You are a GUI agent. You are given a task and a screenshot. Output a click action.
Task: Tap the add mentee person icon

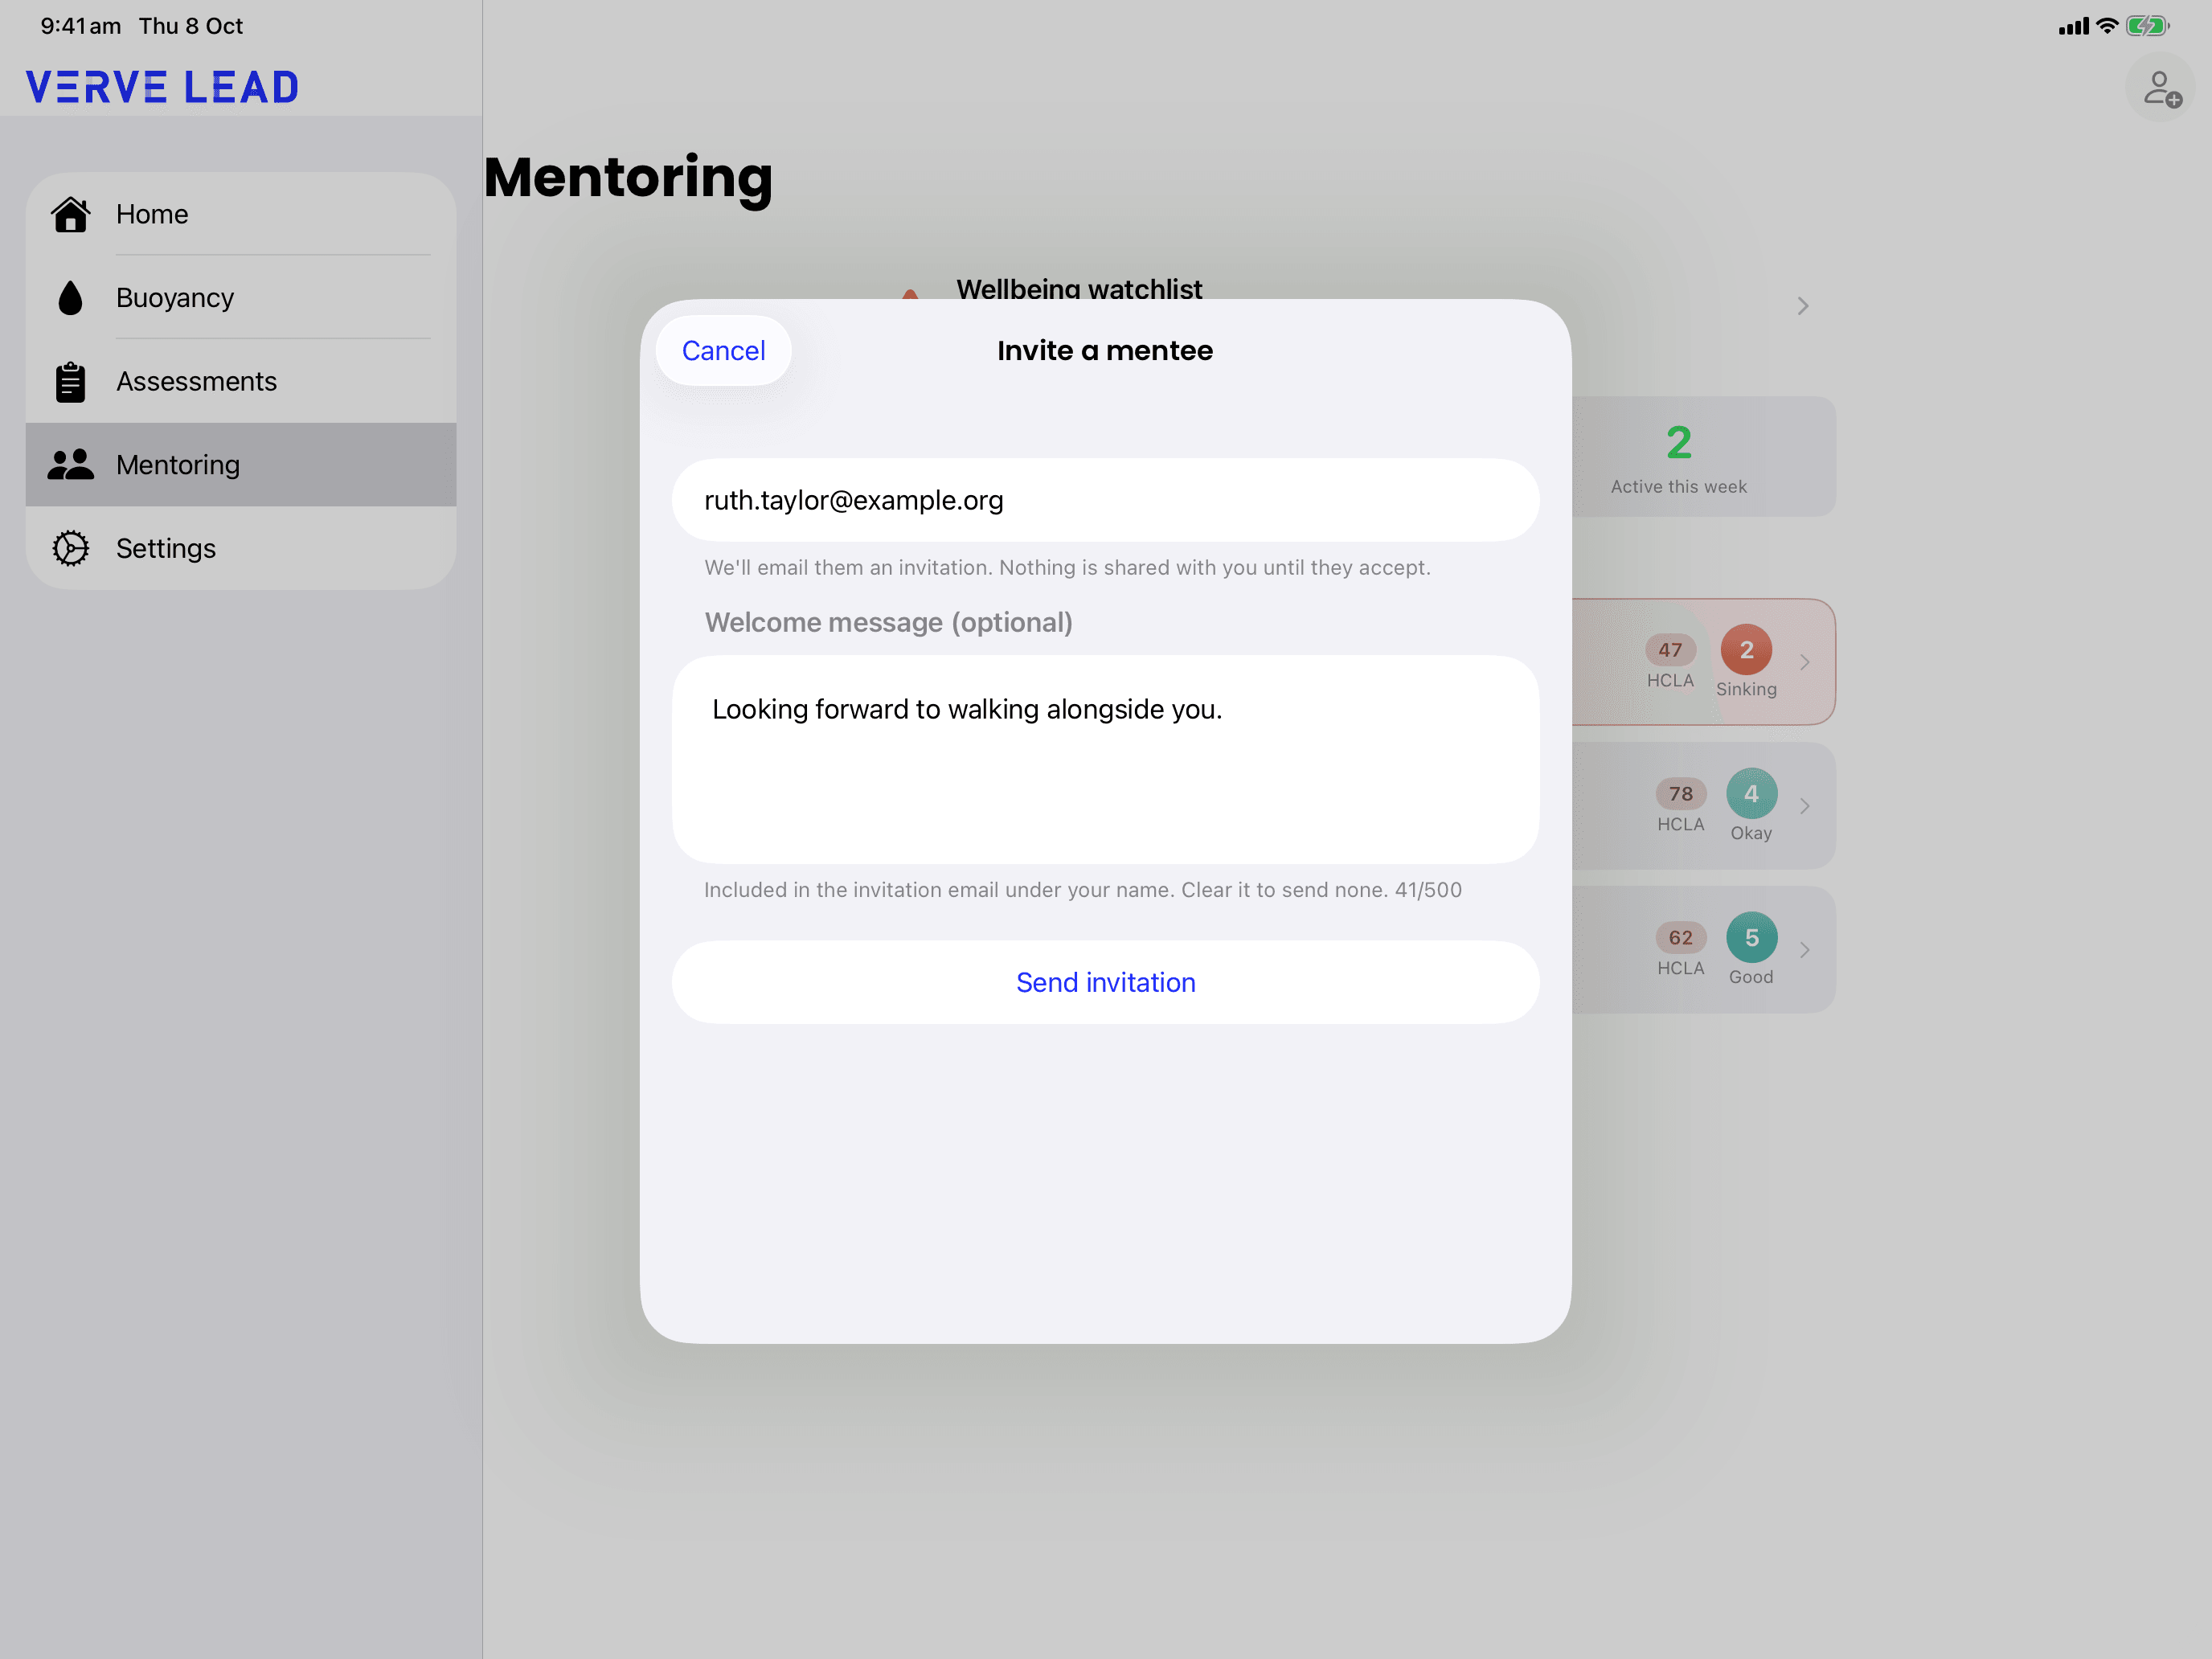tap(2161, 88)
